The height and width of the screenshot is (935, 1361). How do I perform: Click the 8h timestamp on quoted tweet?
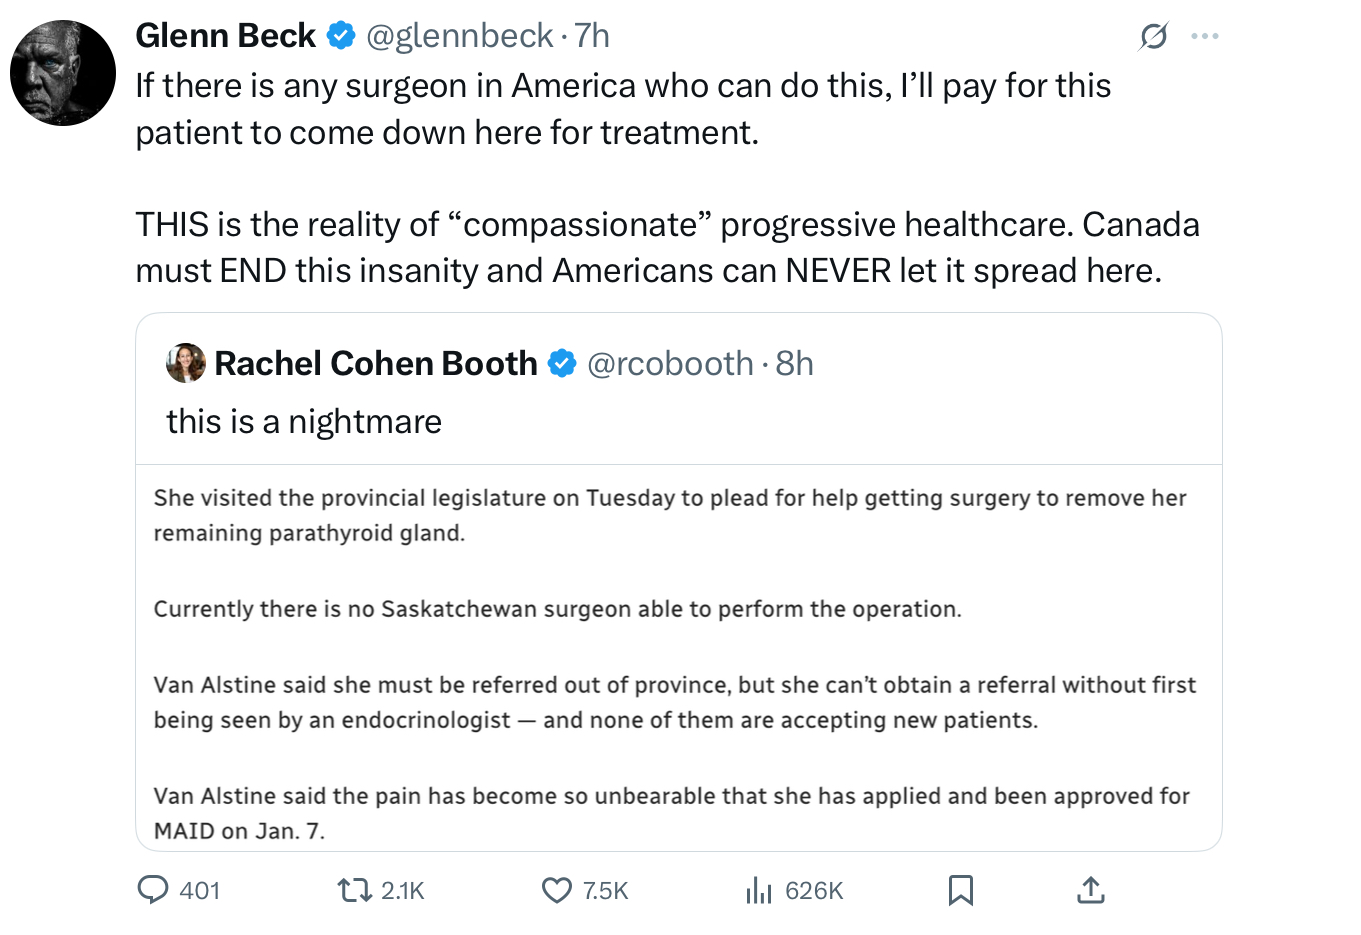pos(794,363)
